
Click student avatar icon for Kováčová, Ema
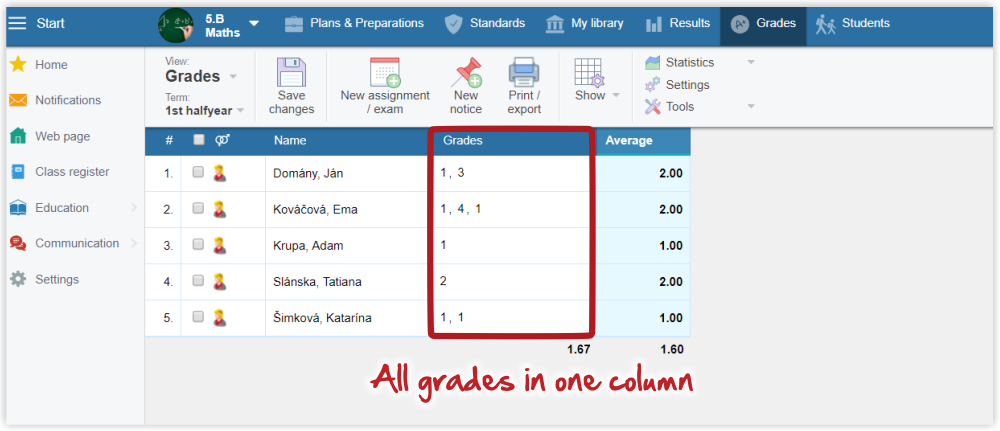(x=220, y=209)
